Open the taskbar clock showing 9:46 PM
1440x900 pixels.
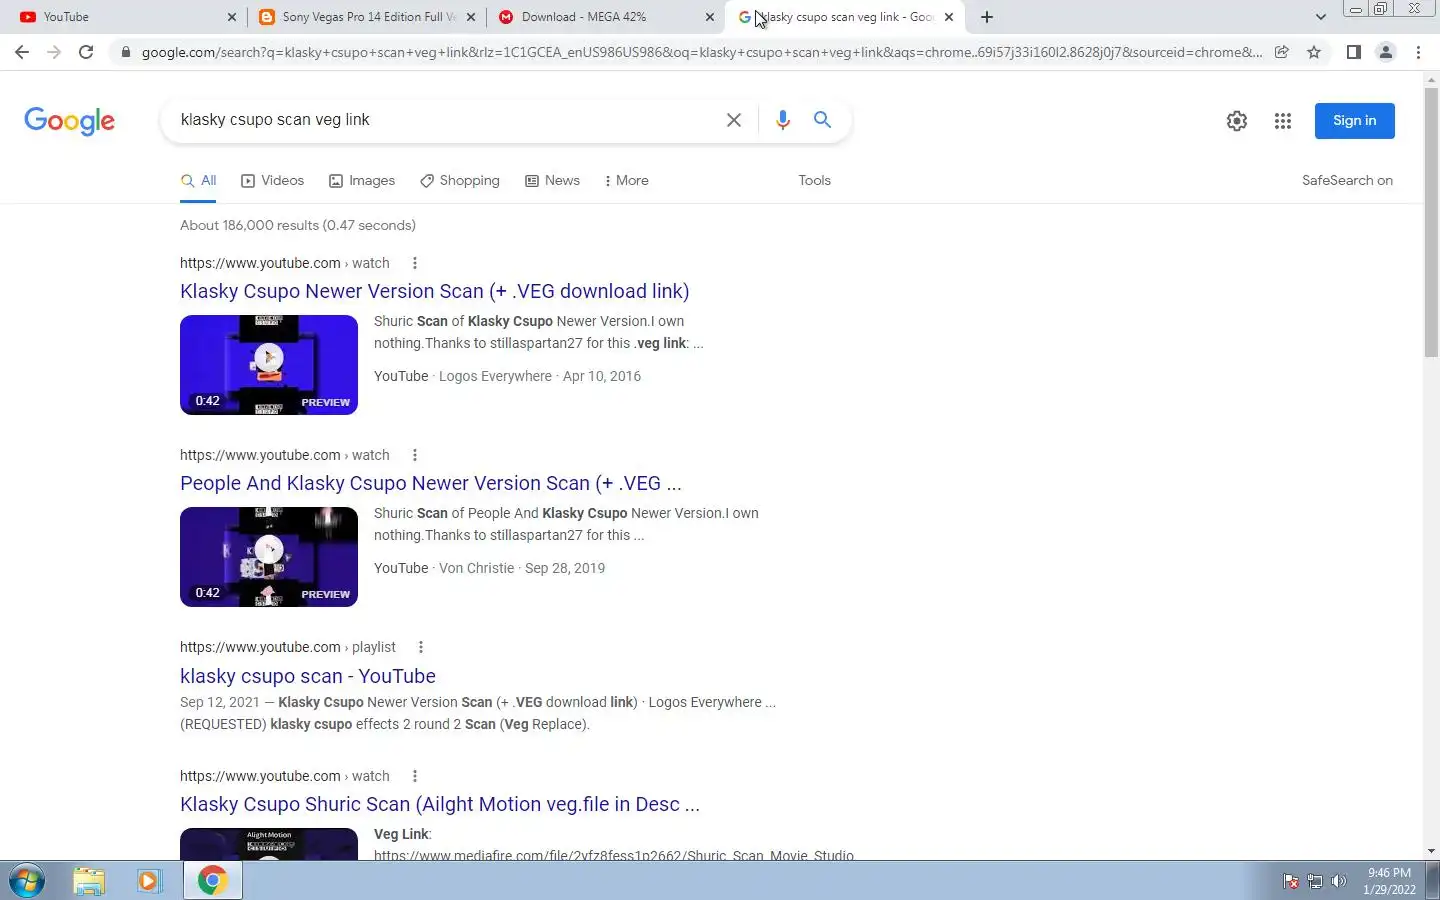tap(1389, 881)
